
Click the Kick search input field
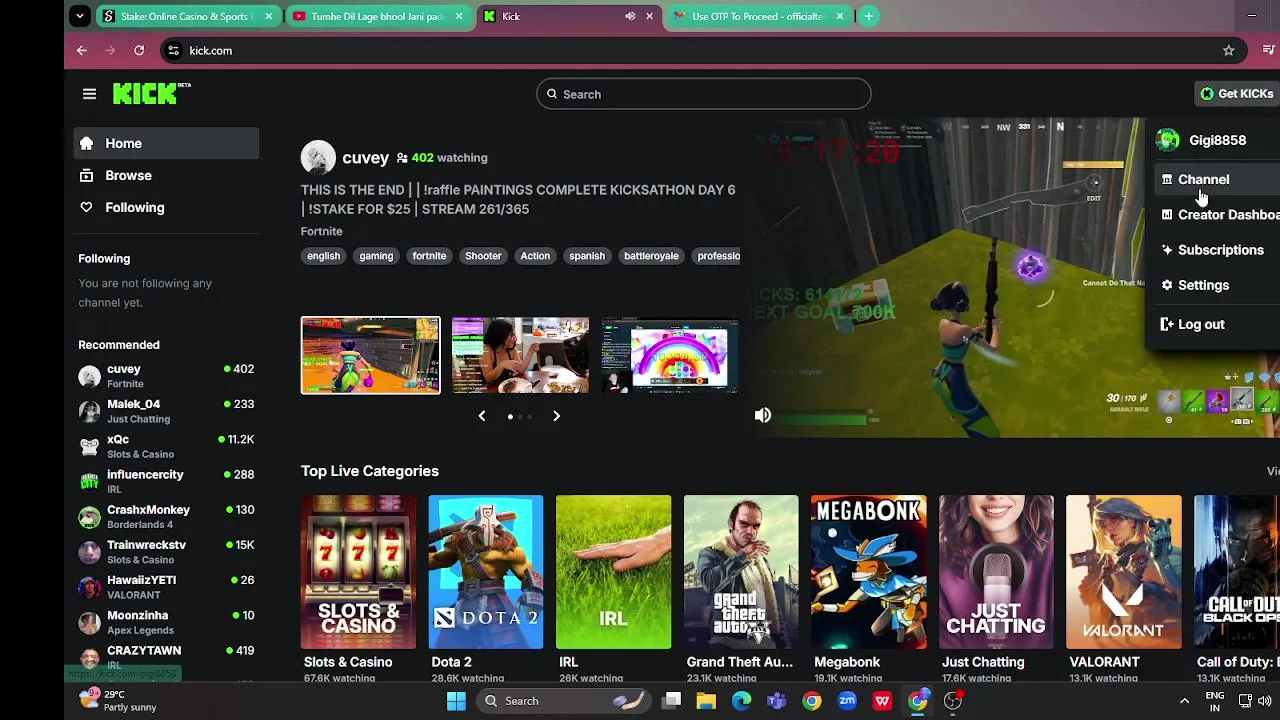click(704, 94)
